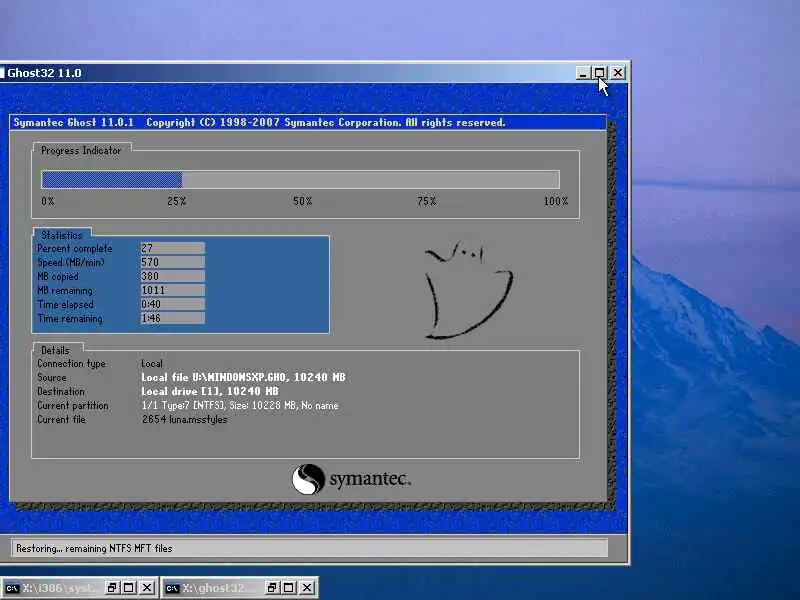Click the Ghost progress indicator bar
This screenshot has width=800, height=600.
[x=301, y=180]
